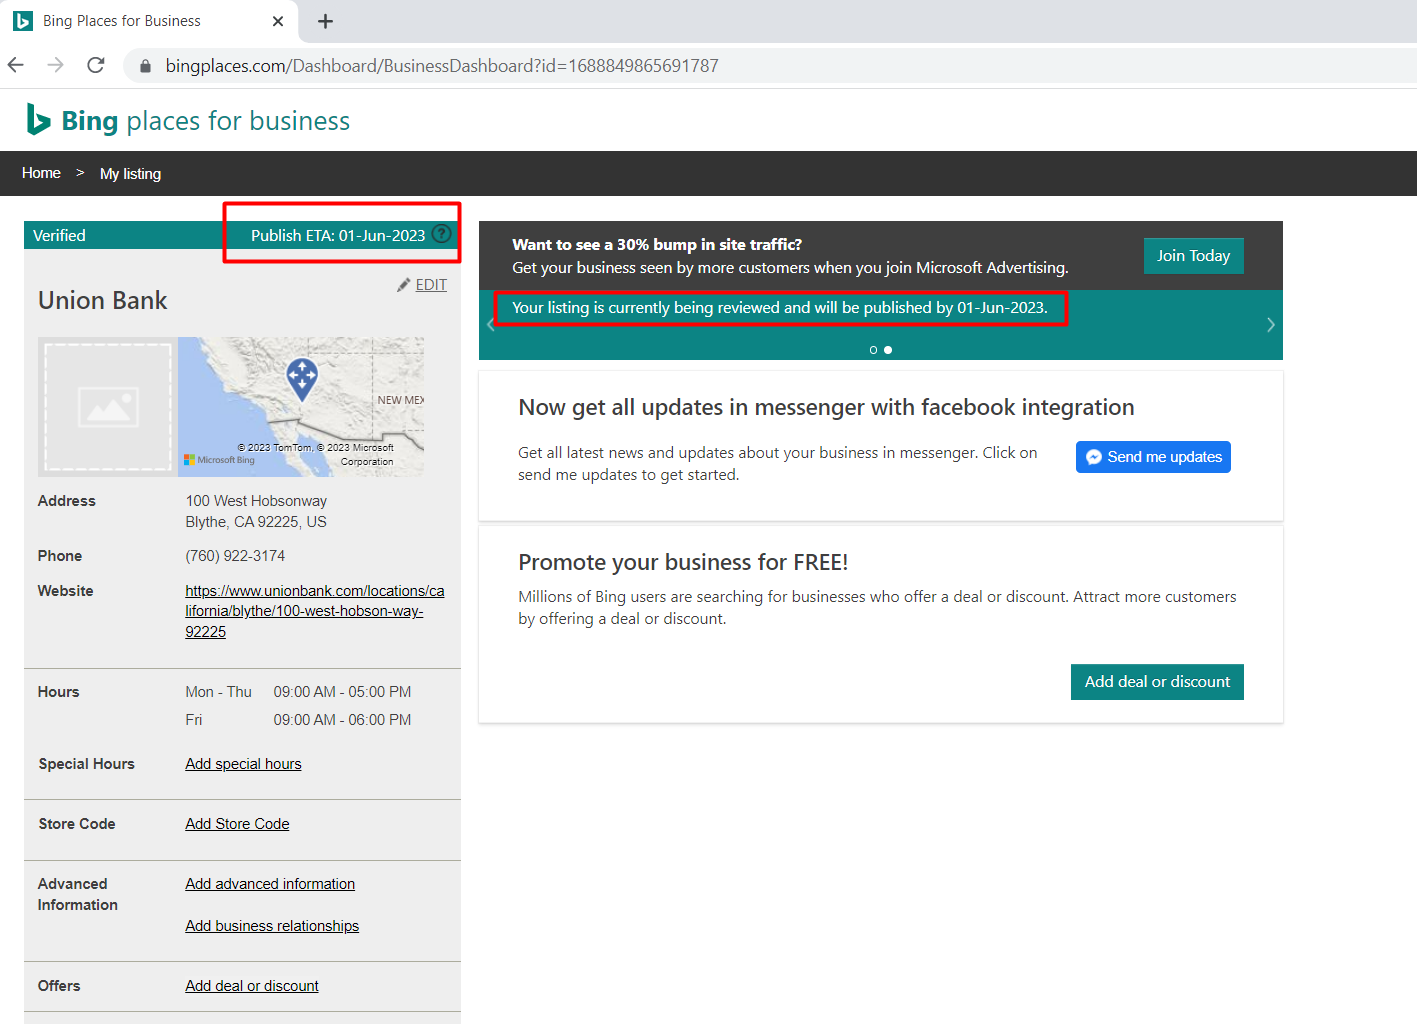Click the address bar URL

[x=442, y=66]
